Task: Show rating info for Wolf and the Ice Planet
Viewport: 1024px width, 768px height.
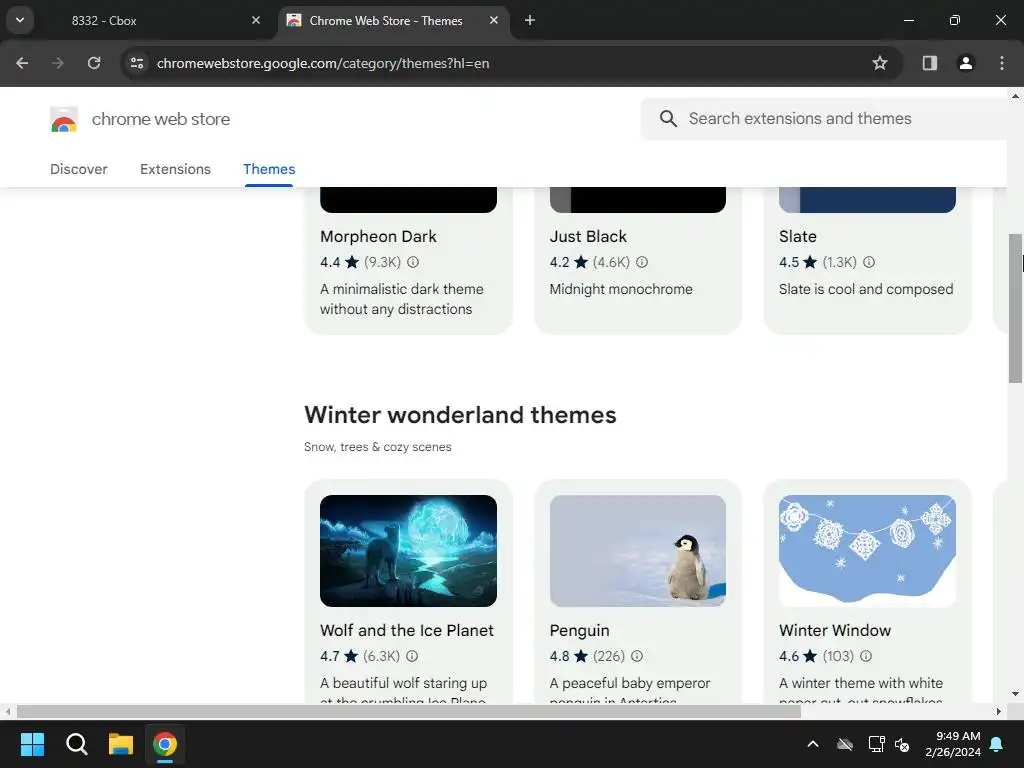Action: coord(412,656)
